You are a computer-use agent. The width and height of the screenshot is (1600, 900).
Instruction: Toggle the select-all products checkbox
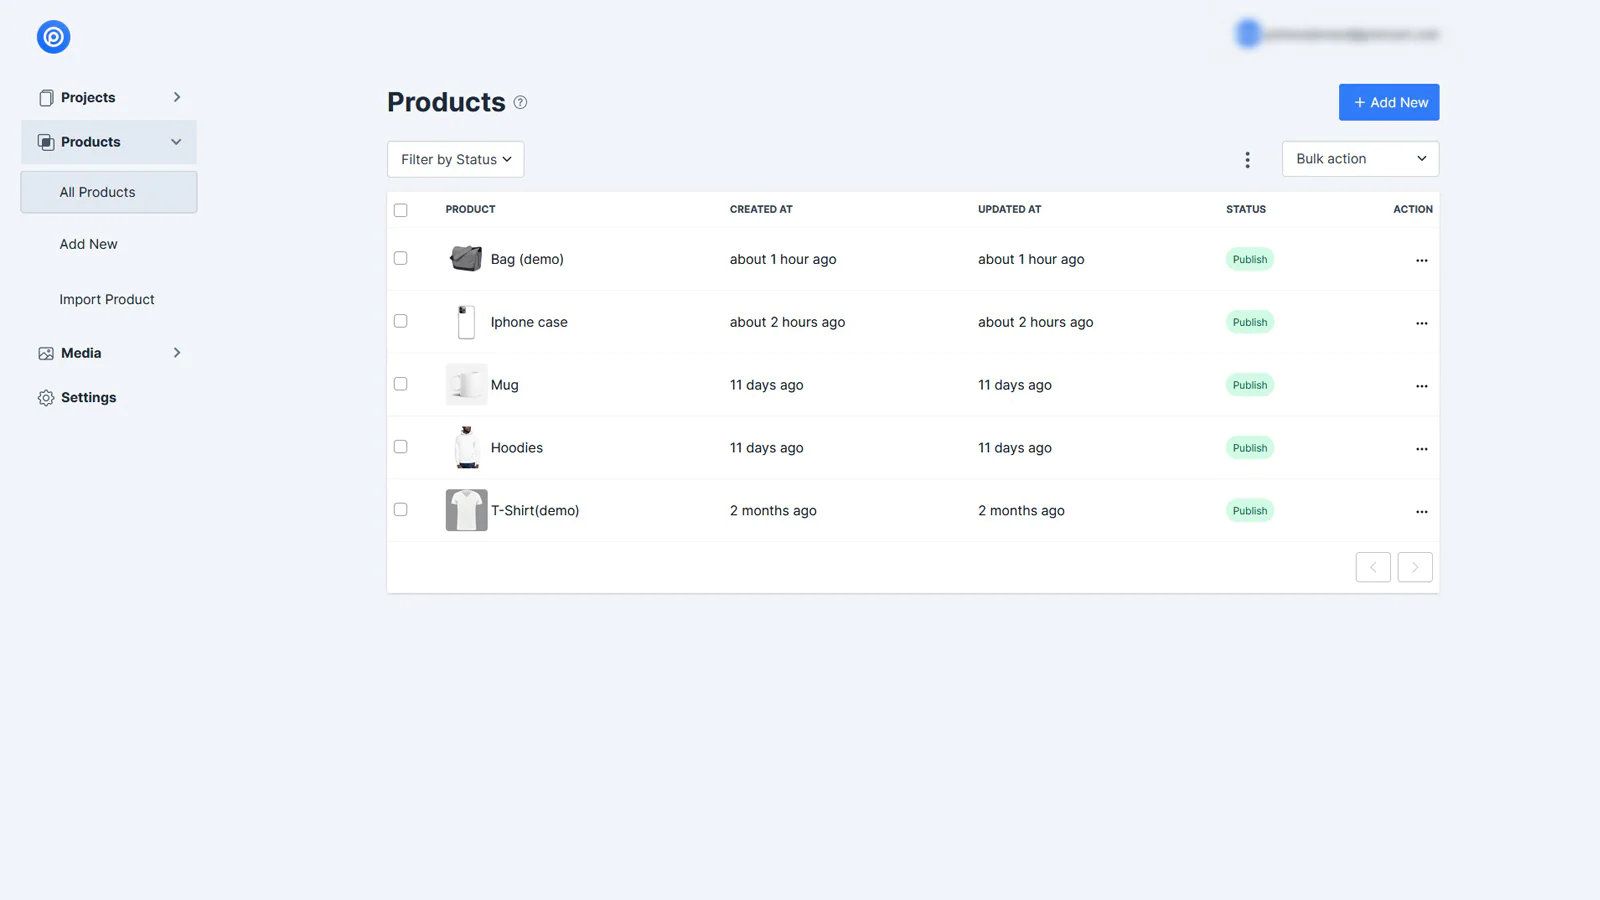pyautogui.click(x=401, y=210)
